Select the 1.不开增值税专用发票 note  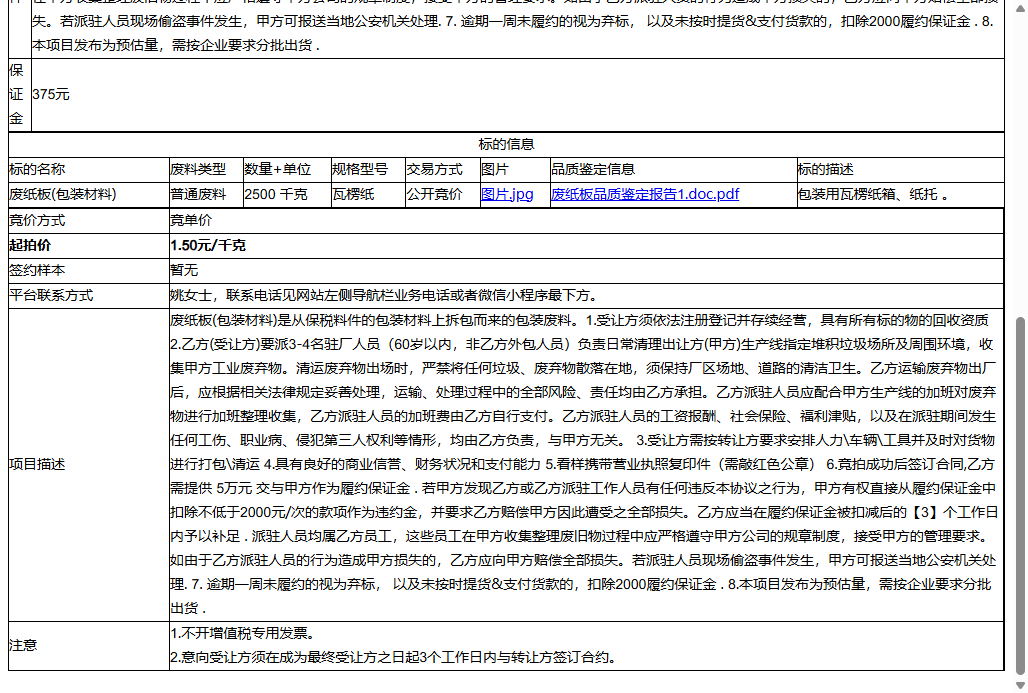coord(244,633)
